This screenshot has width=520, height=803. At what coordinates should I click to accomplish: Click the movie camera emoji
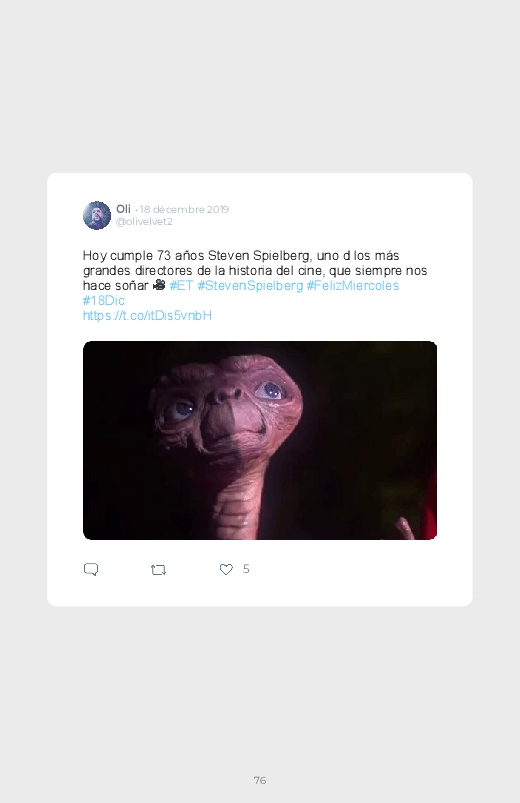coord(159,285)
